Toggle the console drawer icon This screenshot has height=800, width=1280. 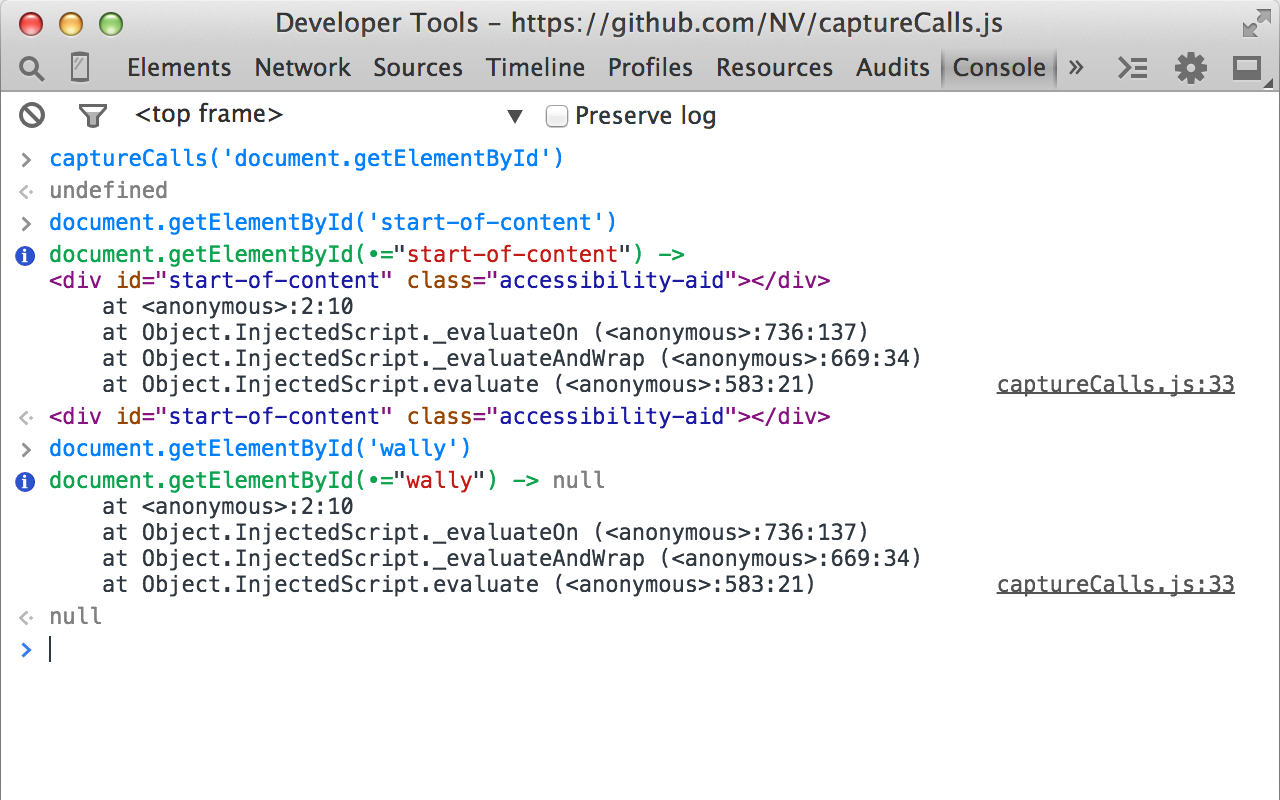(x=1132, y=68)
